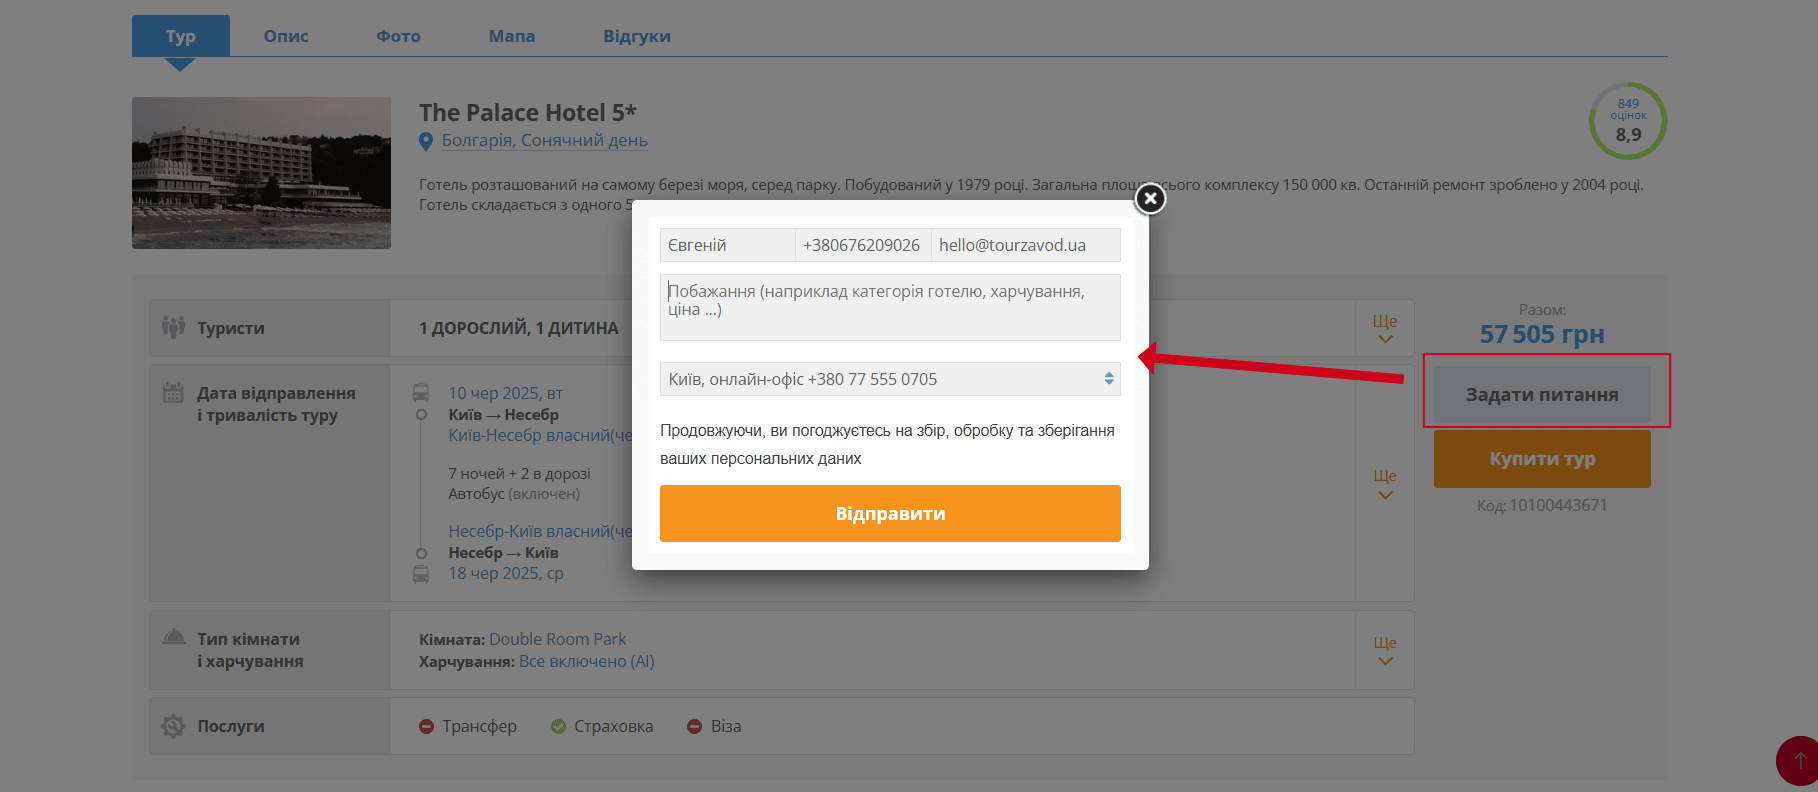Screen dimensions: 1818x792
Task: Open the Київ онлайн-офіс office dropdown
Action: [889, 379]
